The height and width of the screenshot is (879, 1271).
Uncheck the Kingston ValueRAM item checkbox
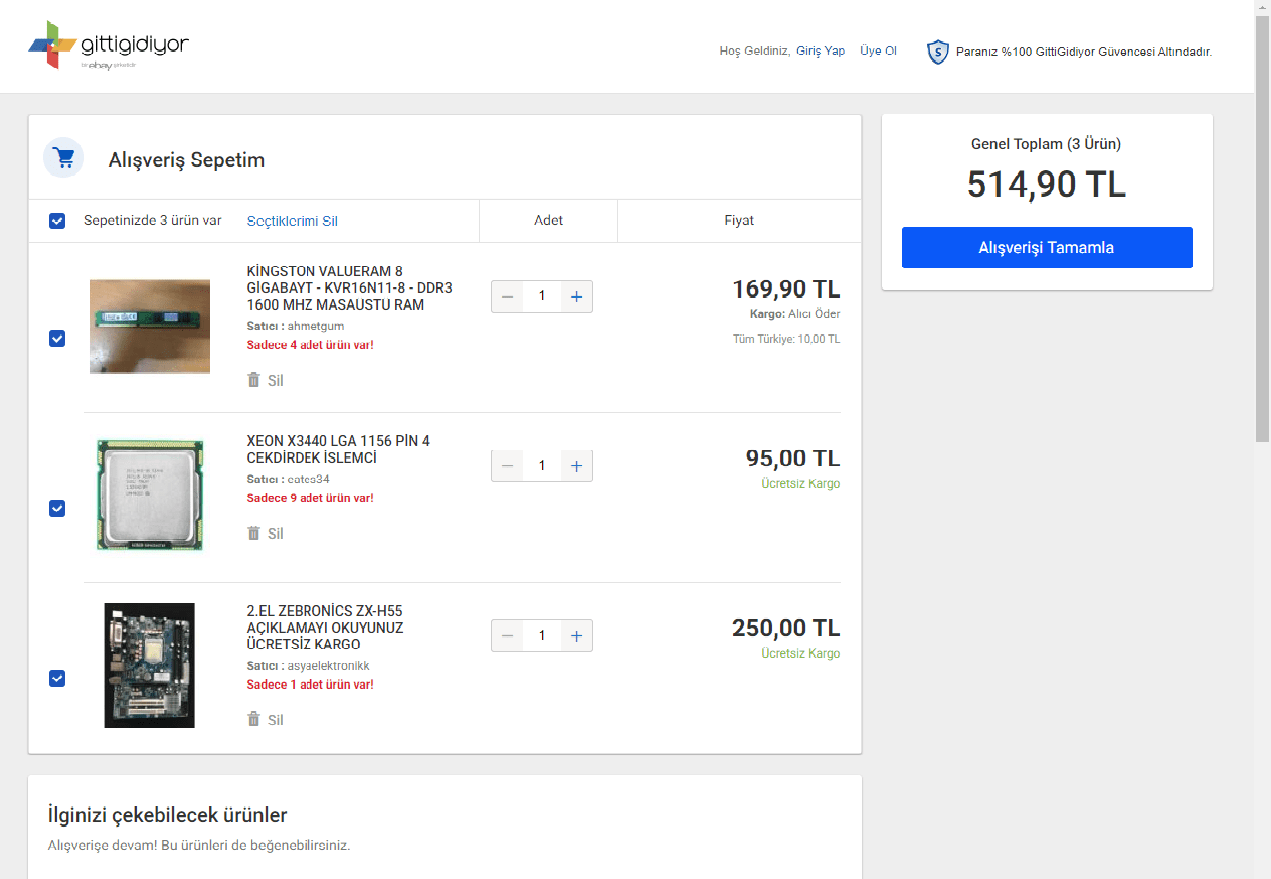pos(57,339)
